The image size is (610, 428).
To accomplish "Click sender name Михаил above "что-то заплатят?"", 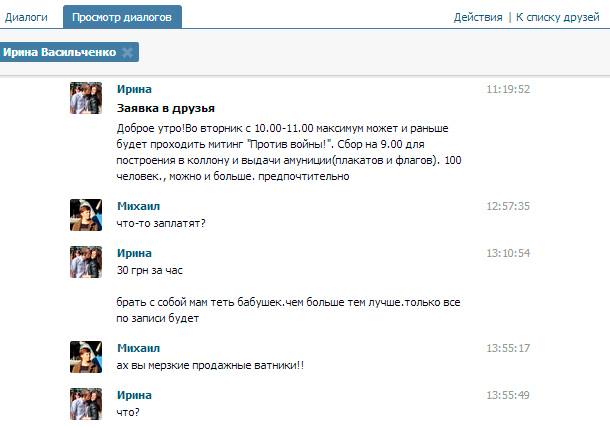I will point(138,206).
